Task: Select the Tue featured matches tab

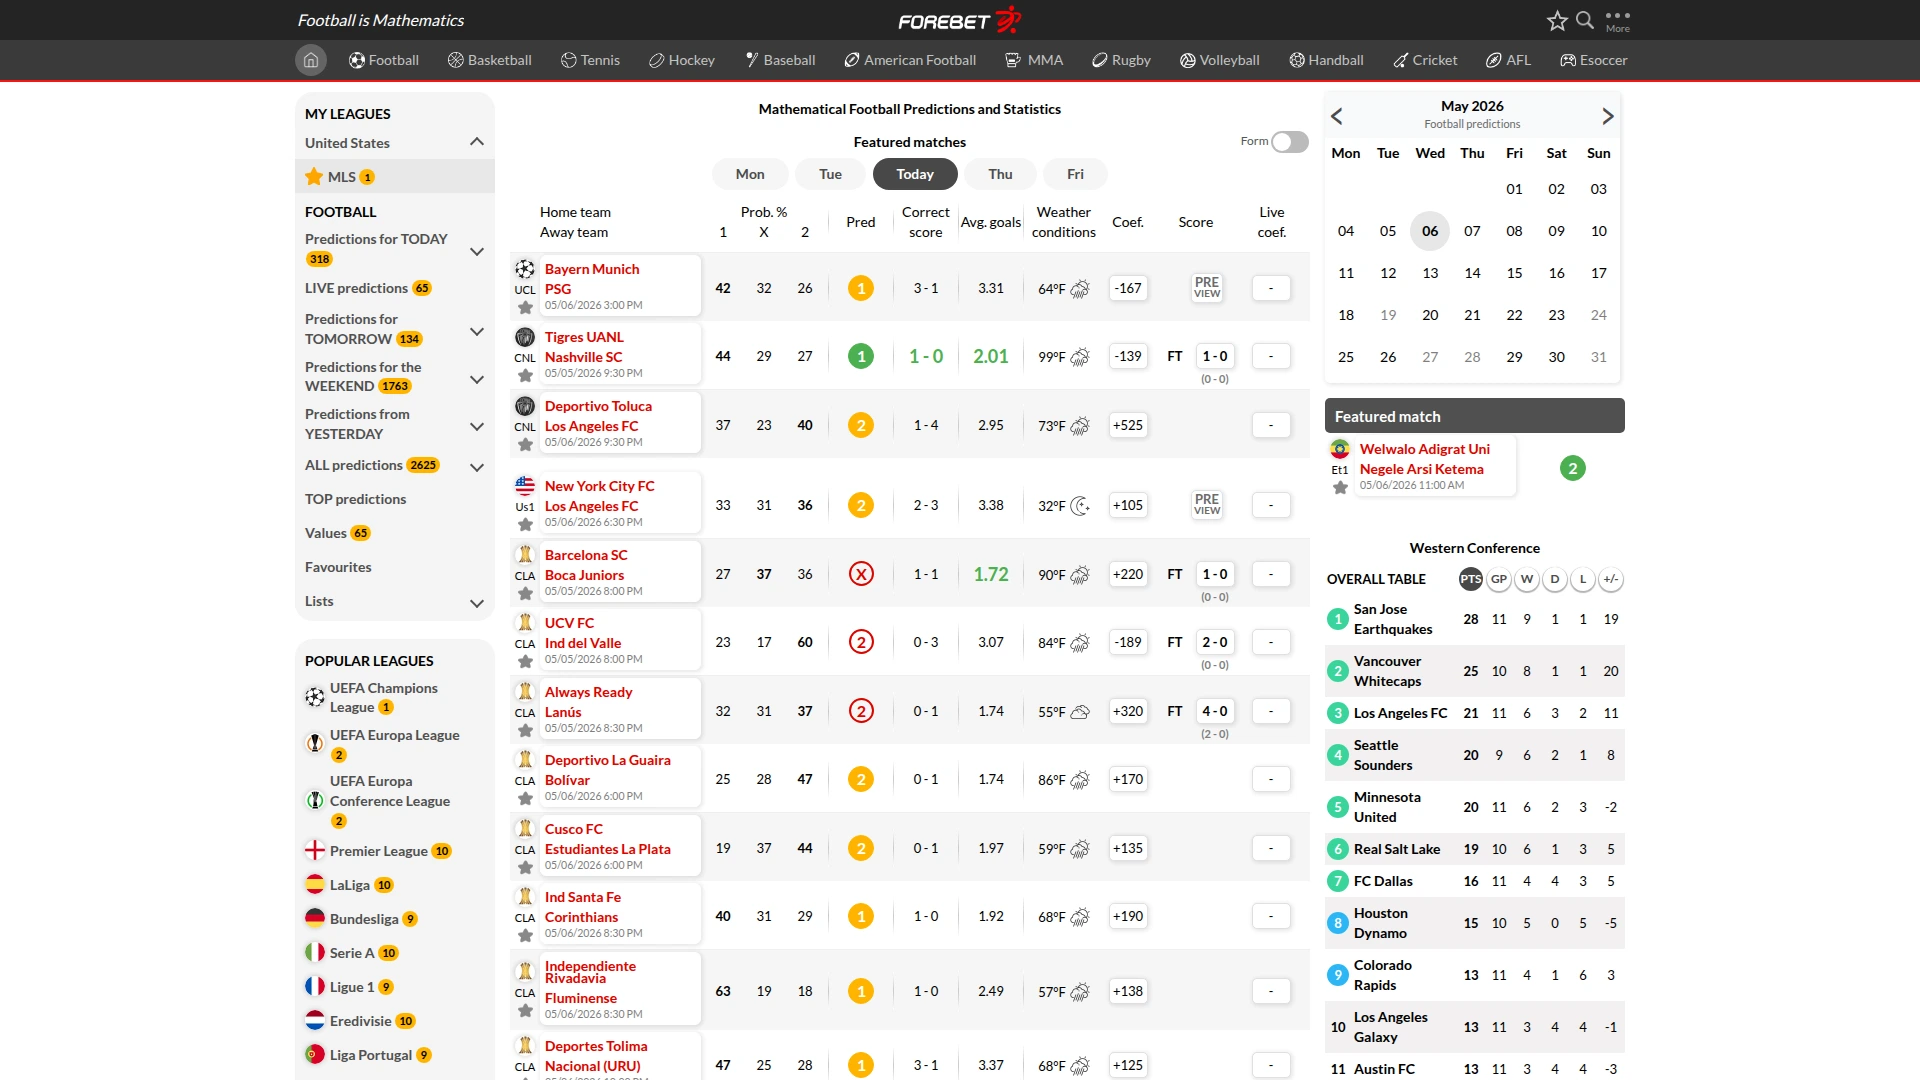Action: pyautogui.click(x=830, y=174)
